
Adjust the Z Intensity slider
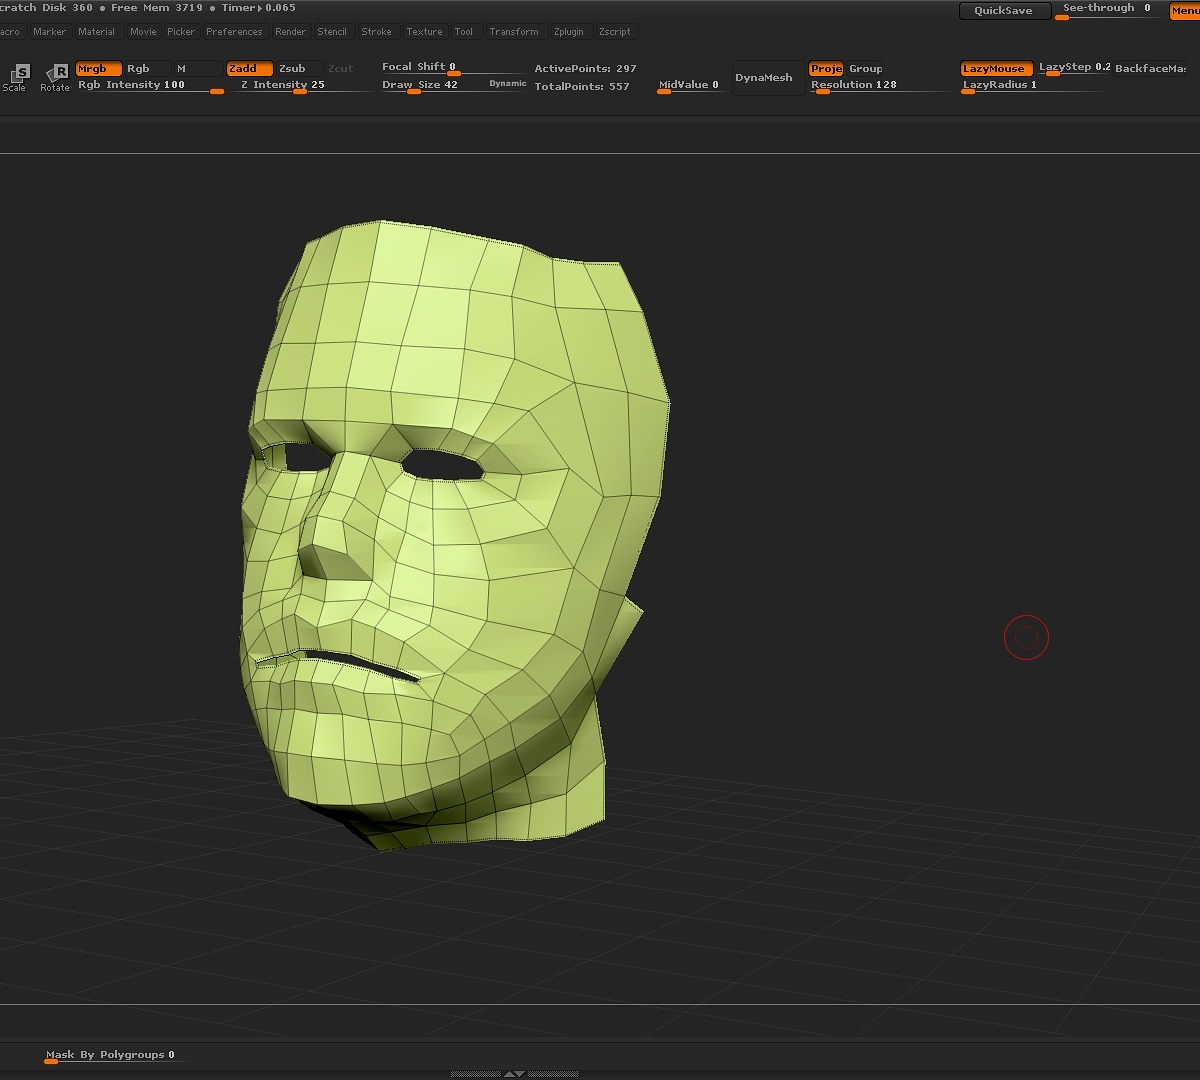299,86
